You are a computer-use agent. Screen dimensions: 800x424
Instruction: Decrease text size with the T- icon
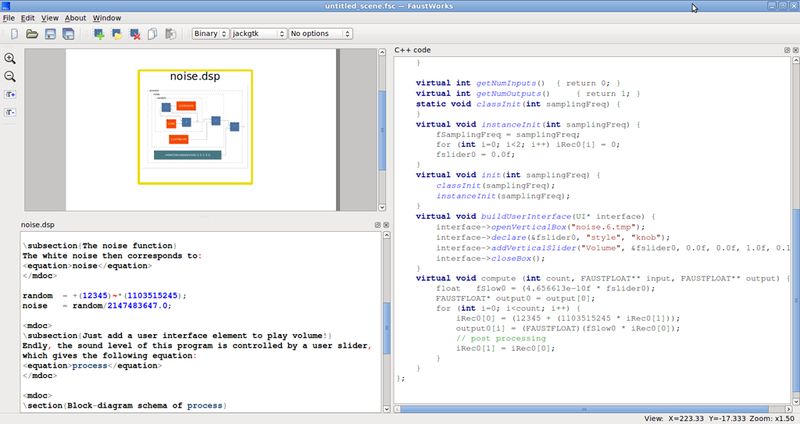pos(10,112)
